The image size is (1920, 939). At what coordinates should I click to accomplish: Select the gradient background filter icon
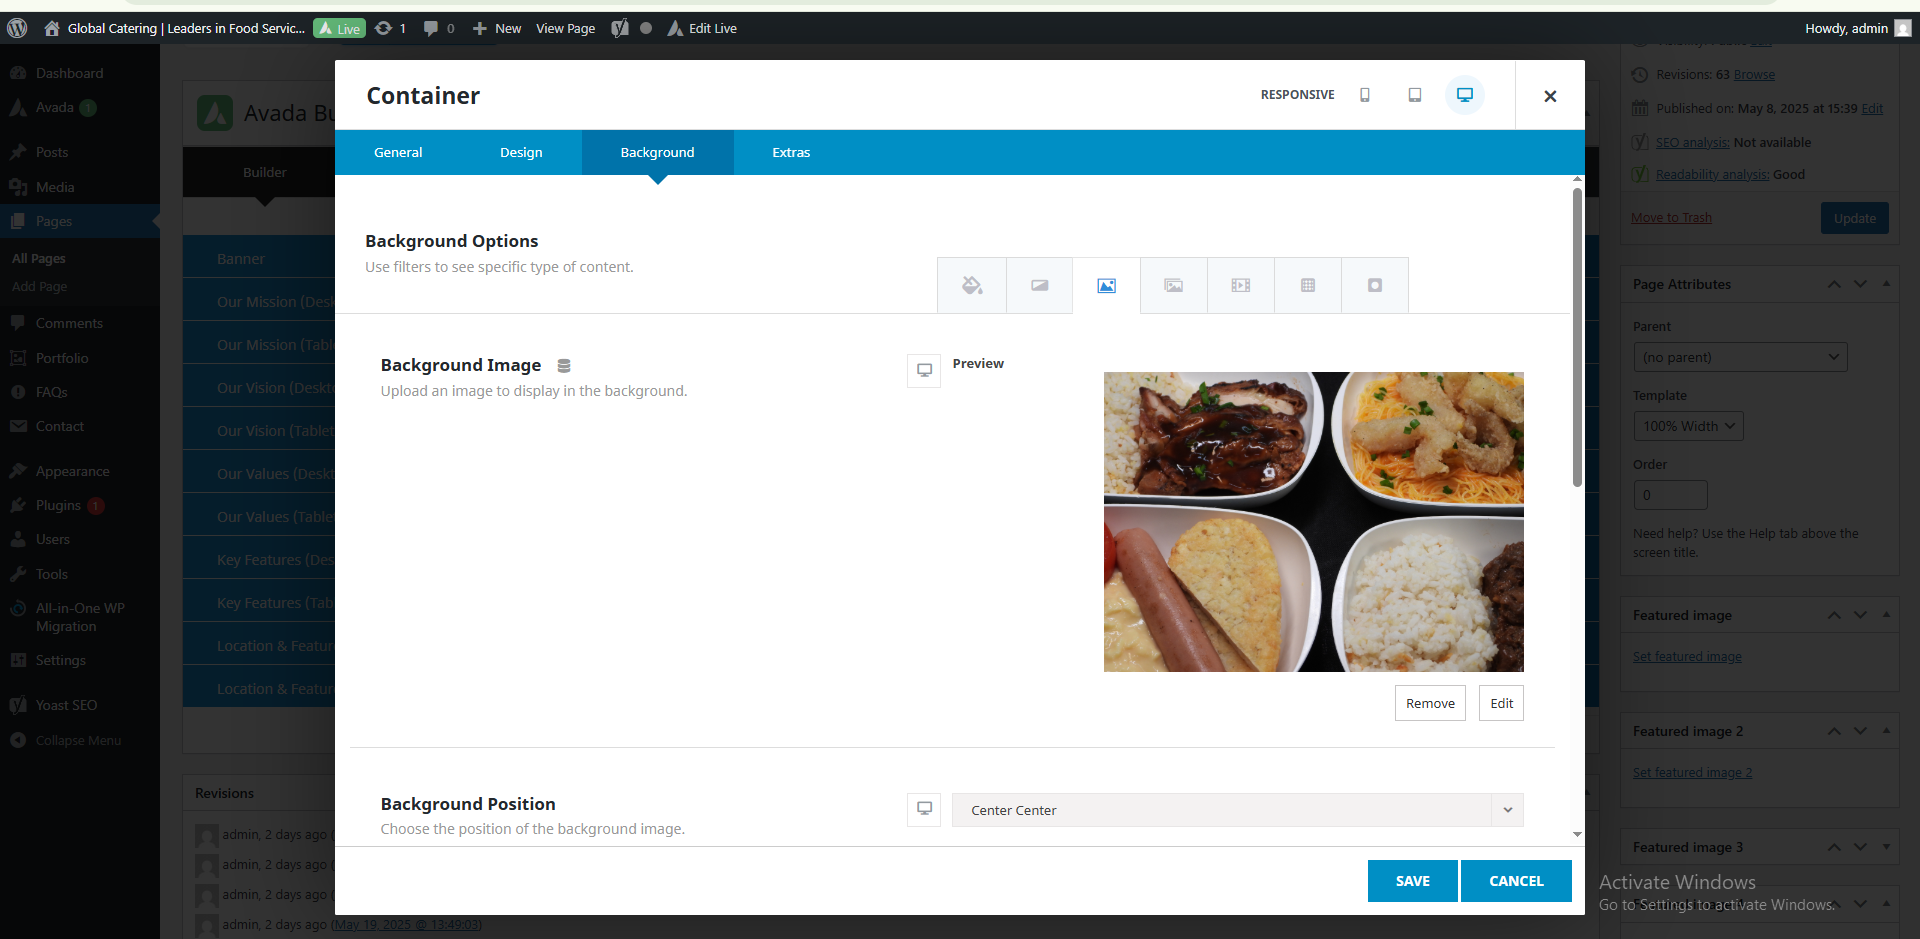click(x=1039, y=286)
